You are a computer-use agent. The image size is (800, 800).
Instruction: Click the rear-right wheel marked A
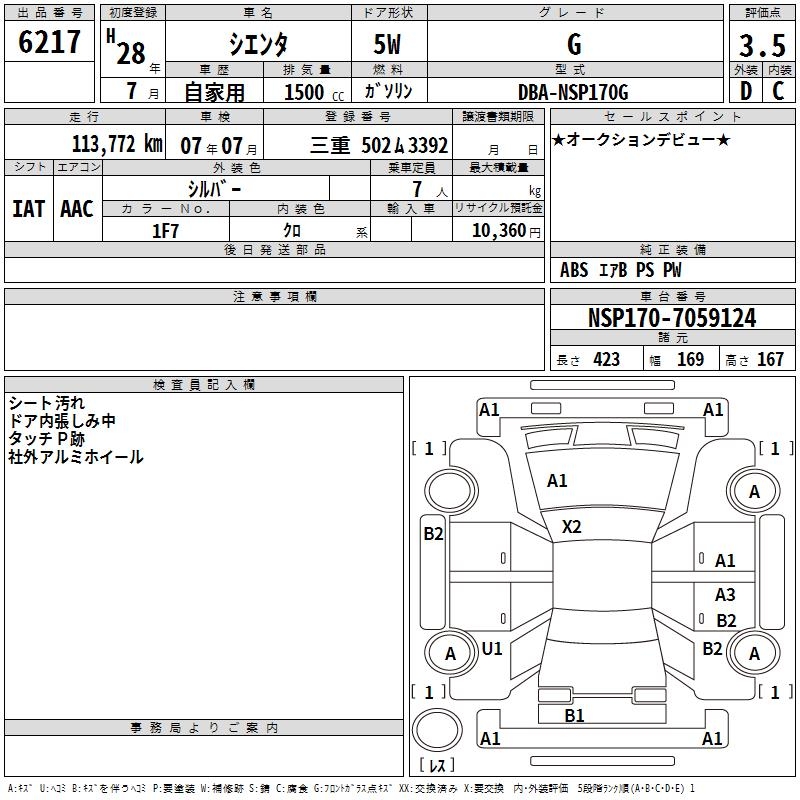pos(450,653)
